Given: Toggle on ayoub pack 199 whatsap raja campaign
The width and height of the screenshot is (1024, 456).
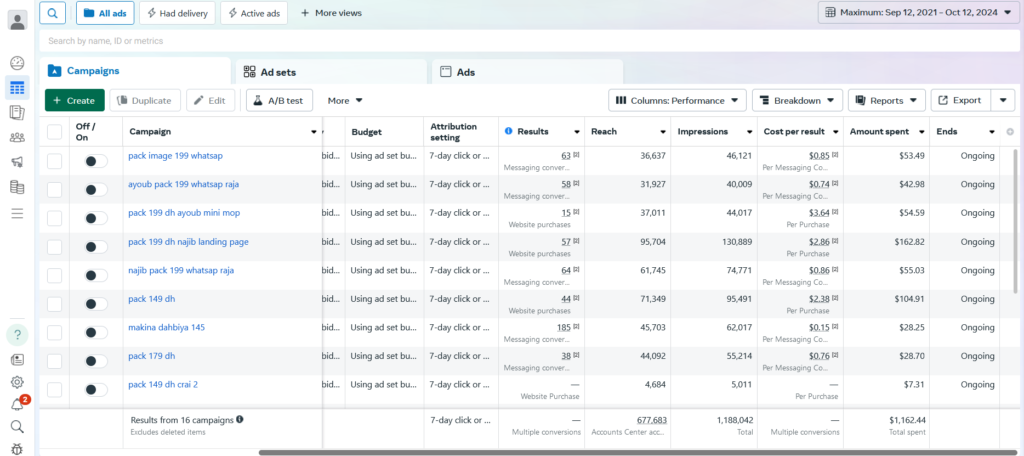Looking at the screenshot, I should pos(96,189).
